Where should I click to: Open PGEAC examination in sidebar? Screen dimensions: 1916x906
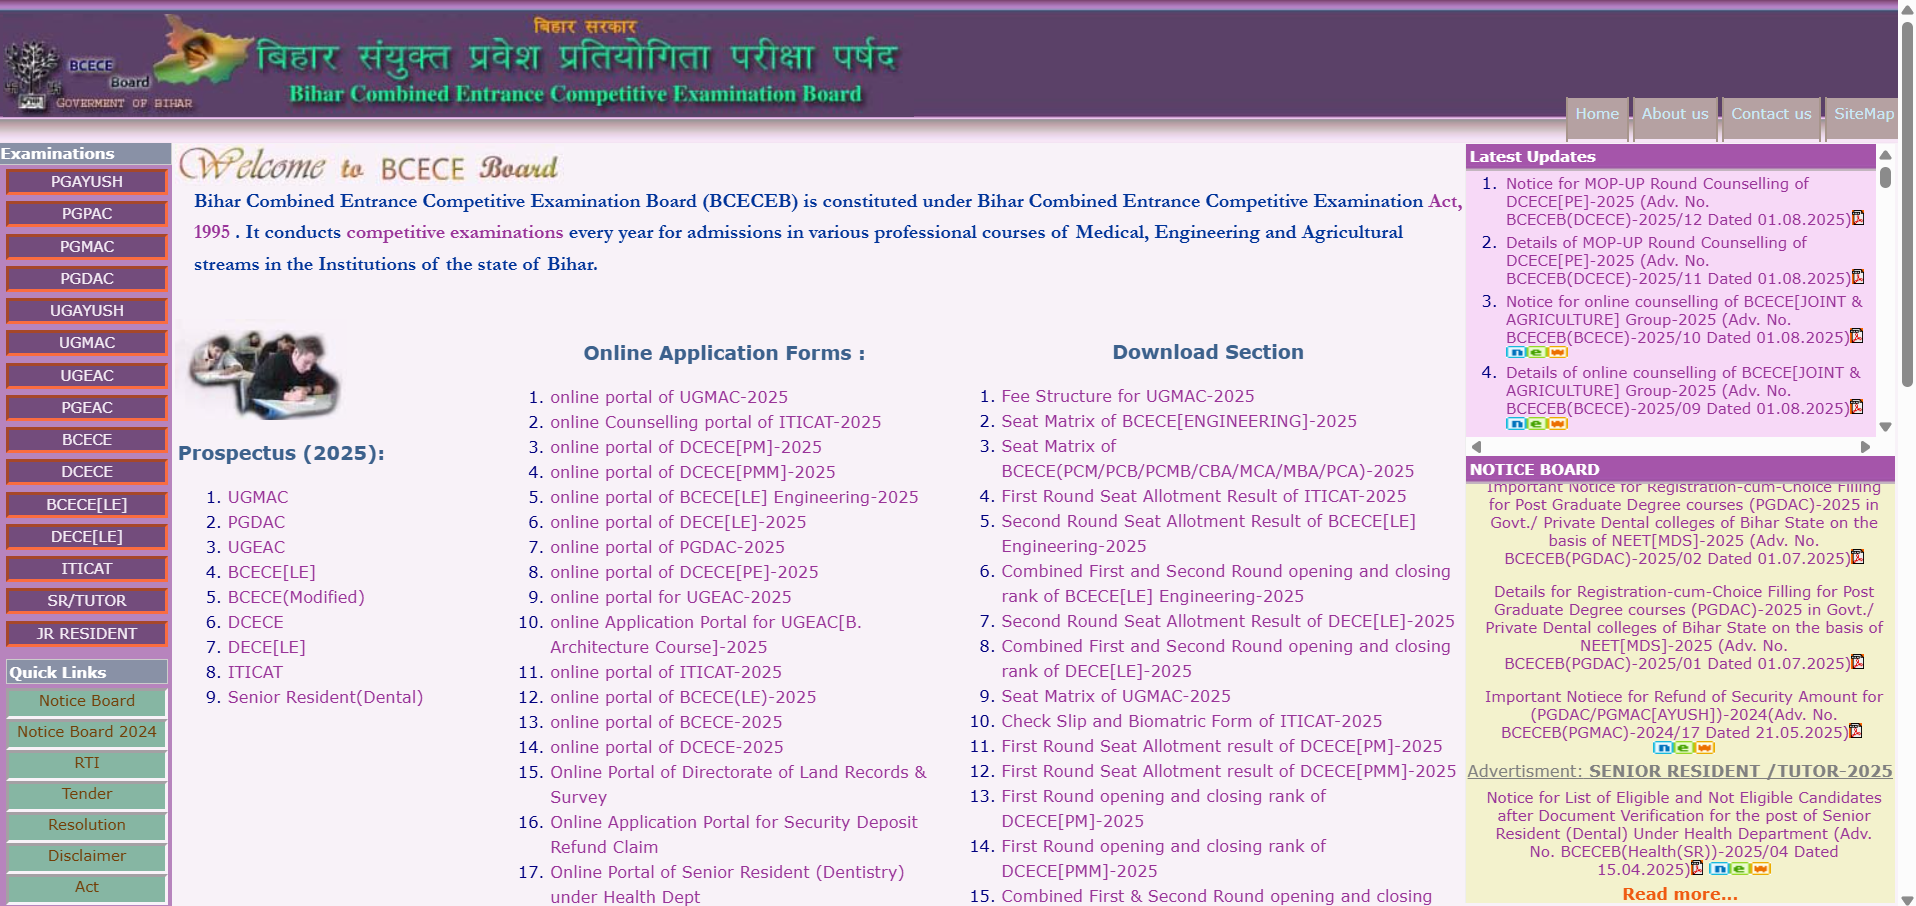[x=87, y=408]
